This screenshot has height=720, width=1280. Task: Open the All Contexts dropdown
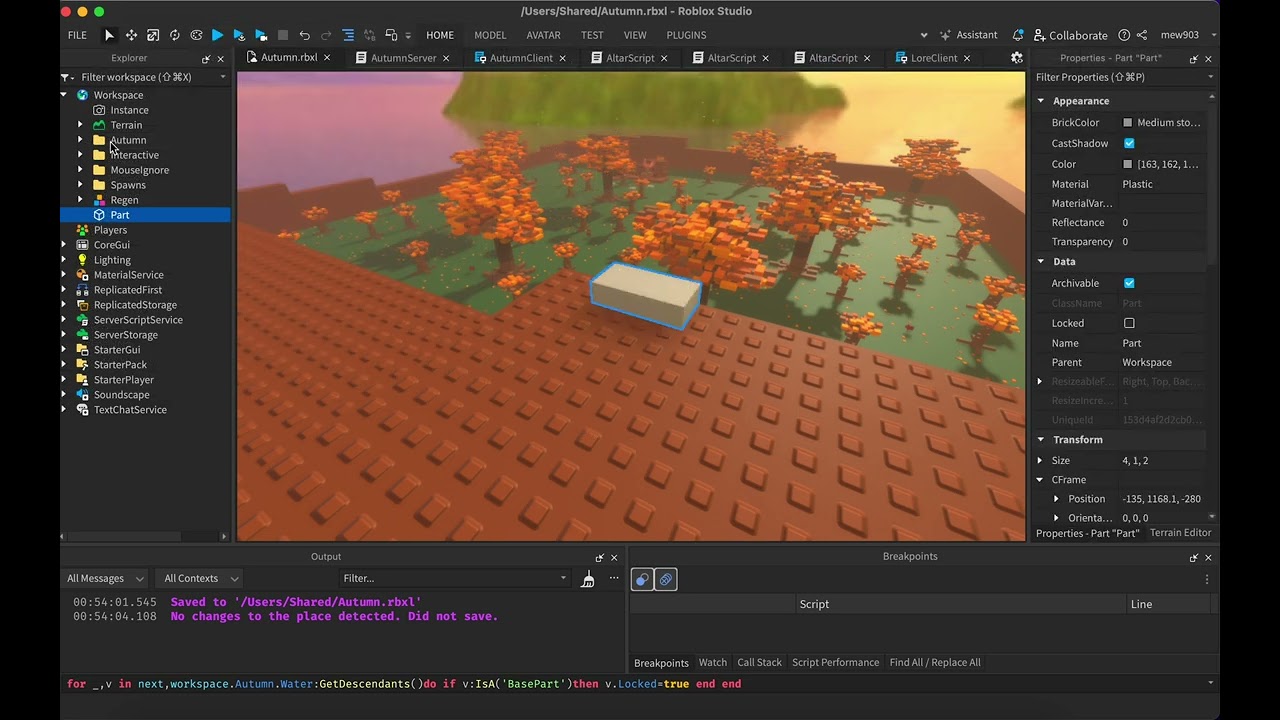(201, 578)
